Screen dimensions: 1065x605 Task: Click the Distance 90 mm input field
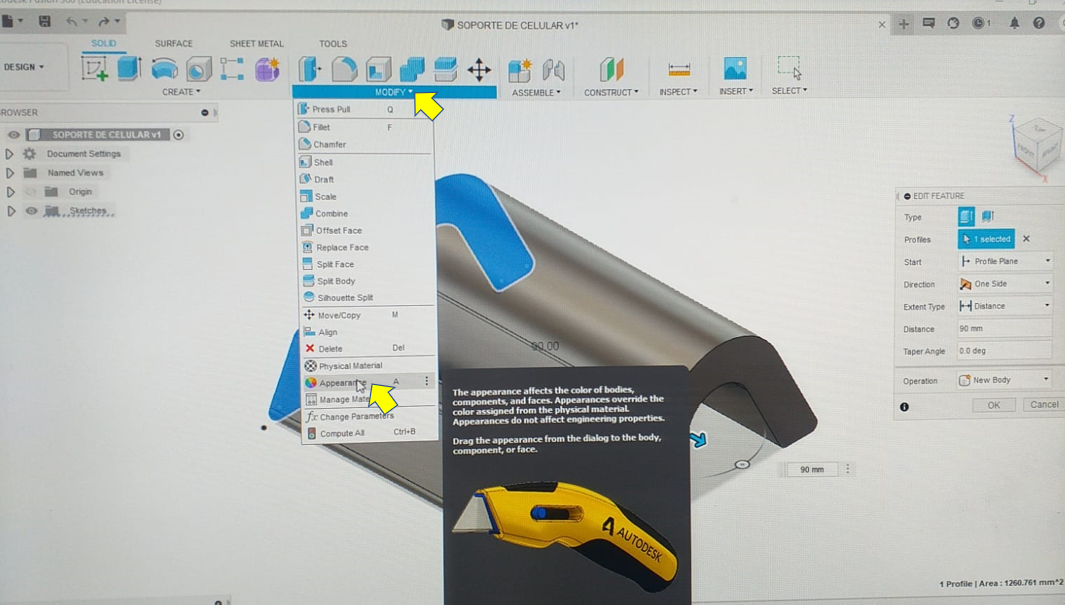click(x=1005, y=329)
